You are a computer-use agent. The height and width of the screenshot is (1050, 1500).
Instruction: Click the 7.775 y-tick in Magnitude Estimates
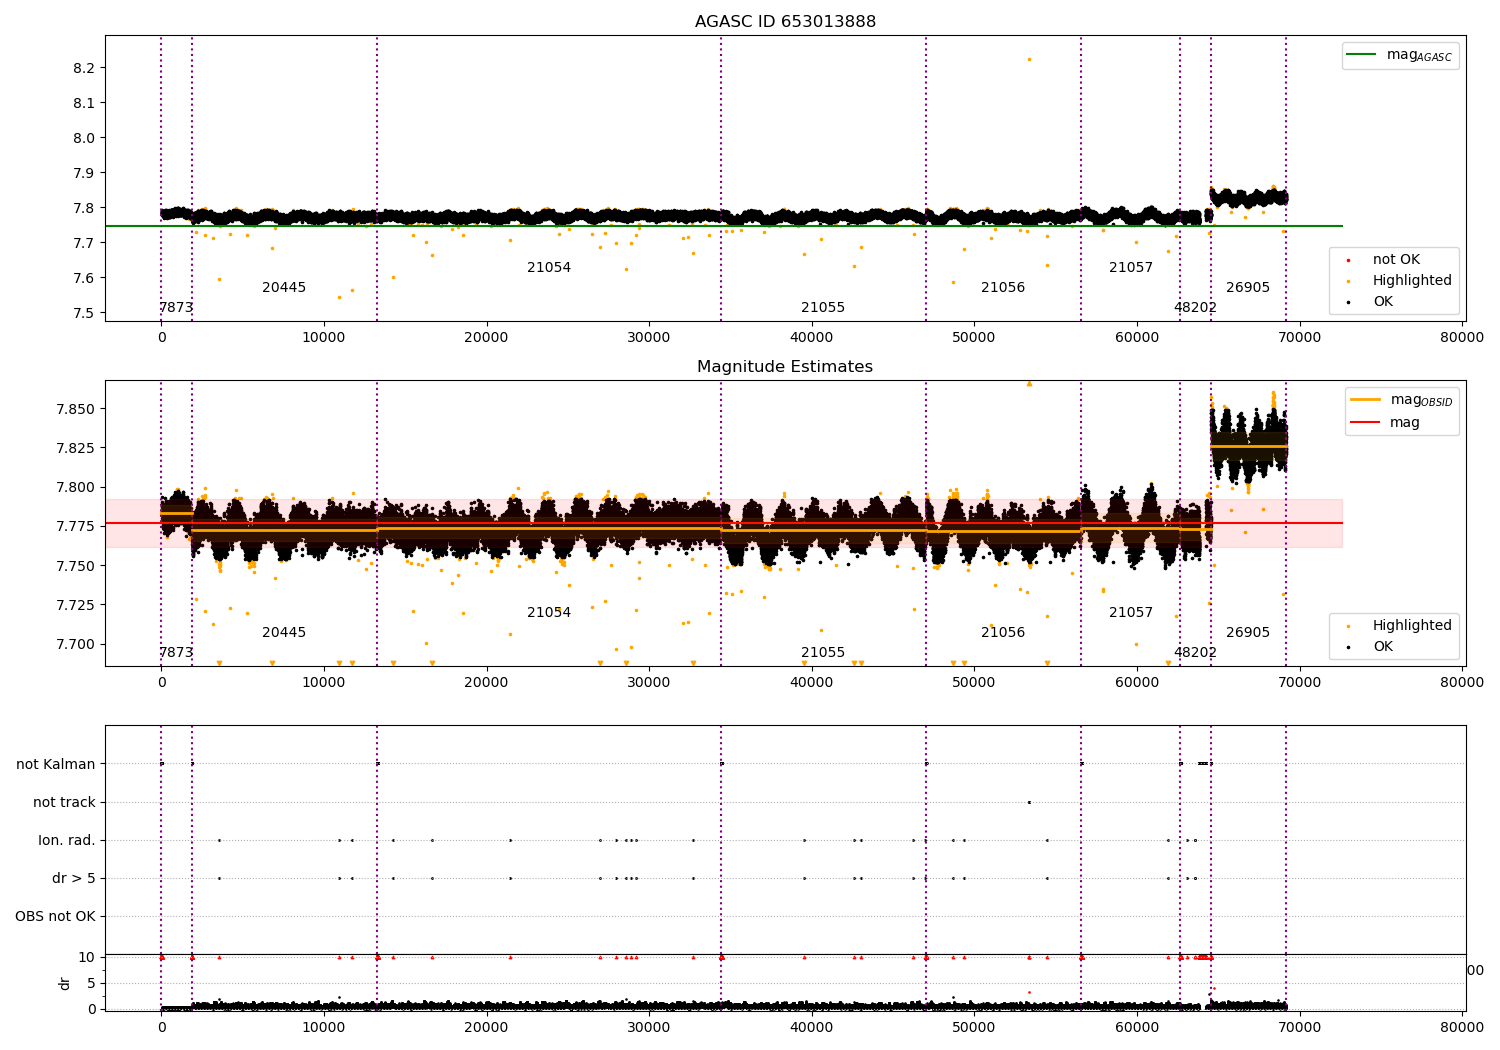point(76,526)
